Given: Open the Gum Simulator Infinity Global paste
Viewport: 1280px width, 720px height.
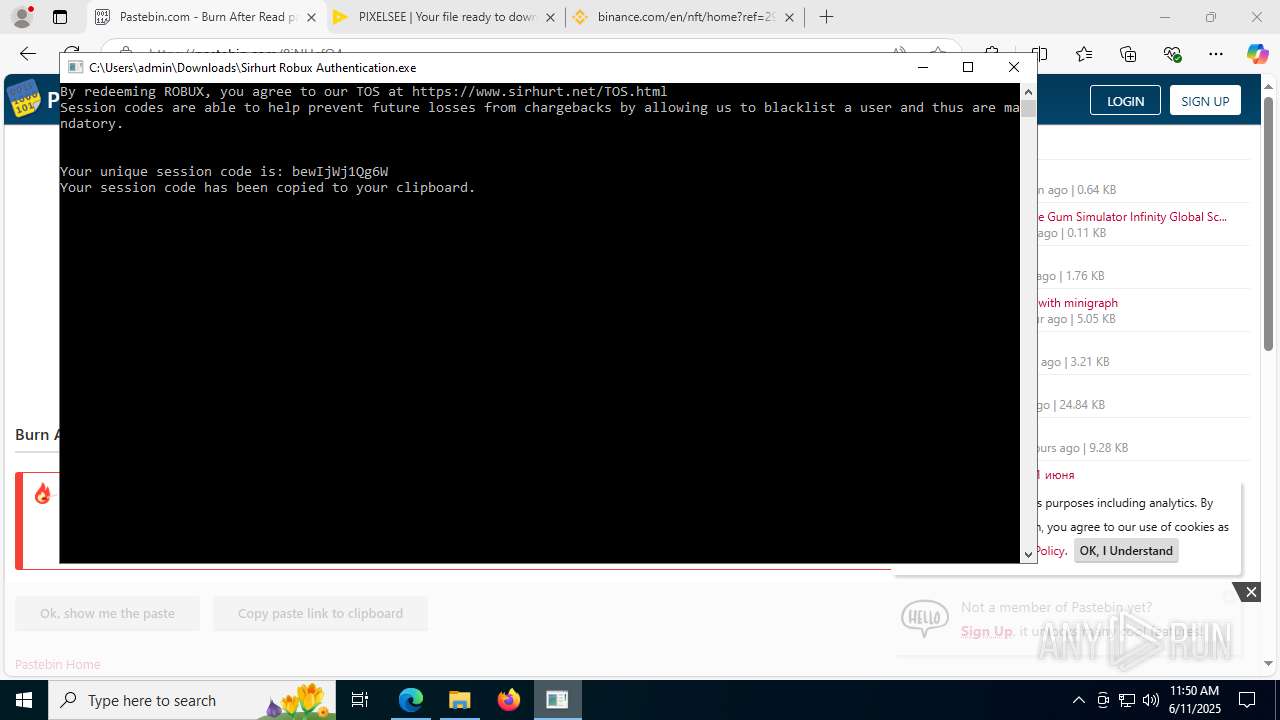Looking at the screenshot, I should pyautogui.click(x=1132, y=216).
